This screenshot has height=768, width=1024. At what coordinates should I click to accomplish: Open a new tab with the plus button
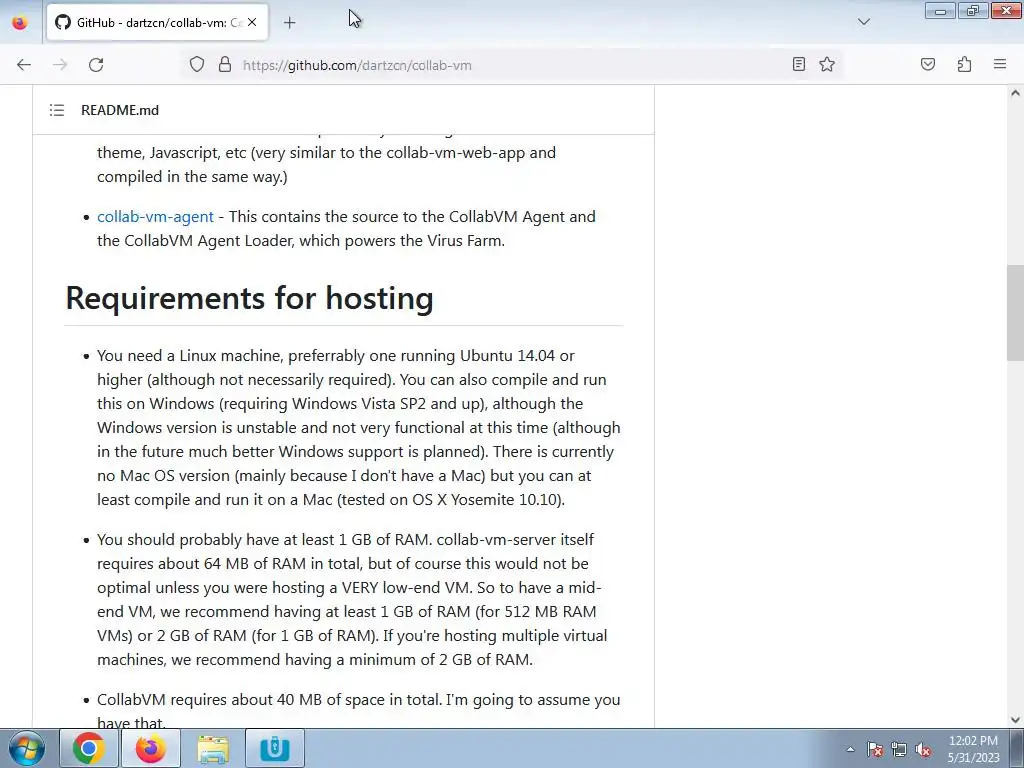[289, 23]
